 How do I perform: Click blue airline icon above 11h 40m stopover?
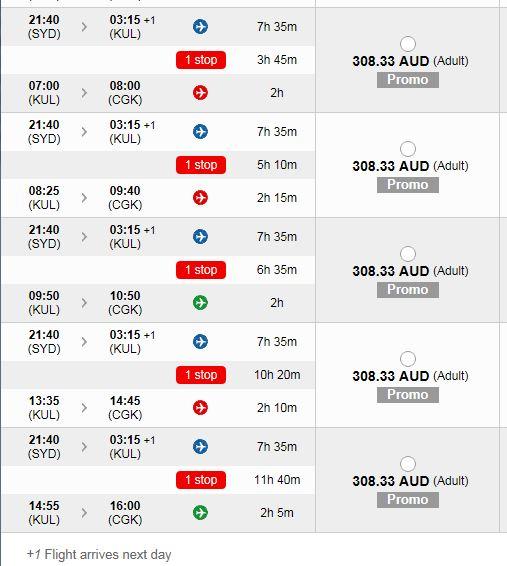pos(200,447)
